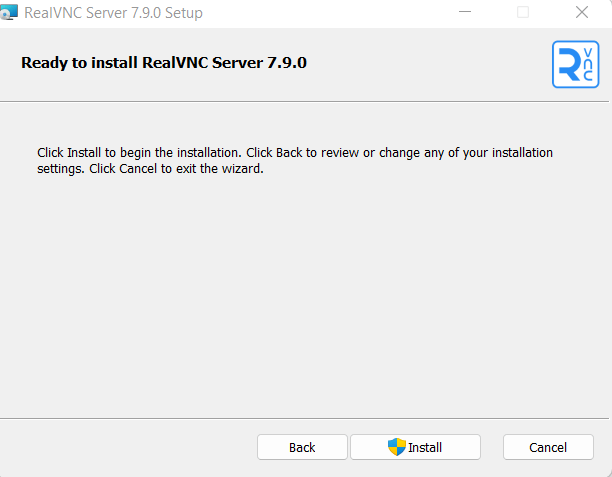Viewport: 612px width, 477px height.
Task: Click the setup installer icon in title bar
Action: tap(9, 12)
